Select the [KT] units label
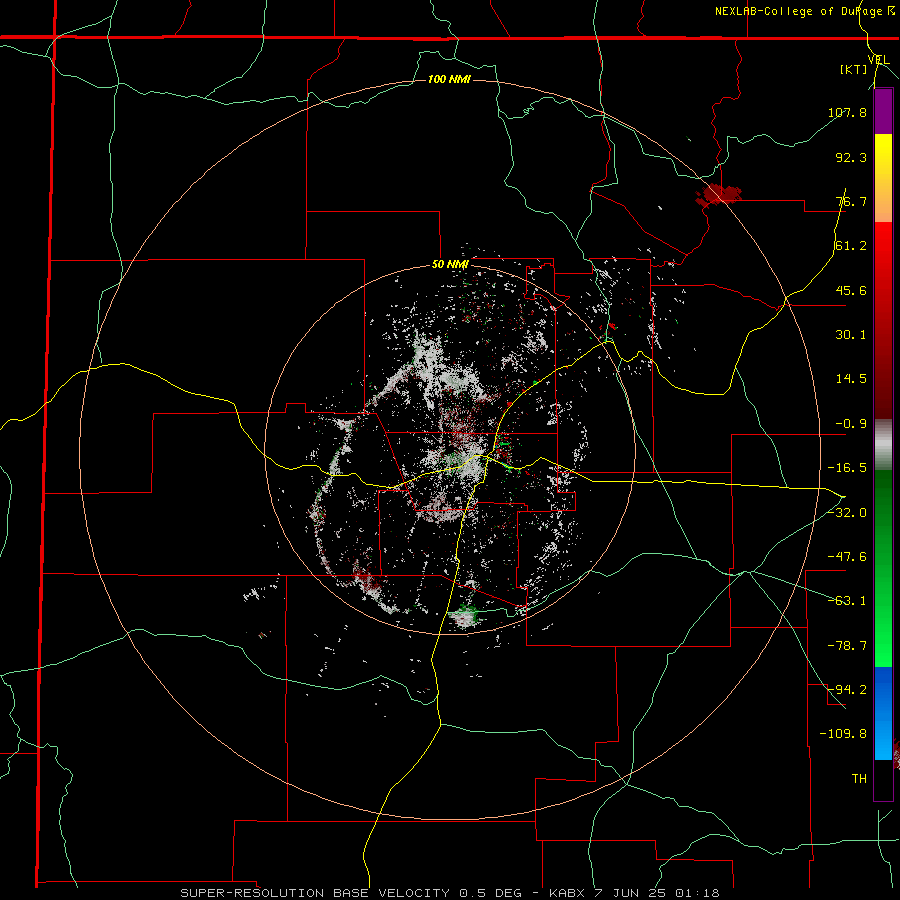 coord(853,69)
